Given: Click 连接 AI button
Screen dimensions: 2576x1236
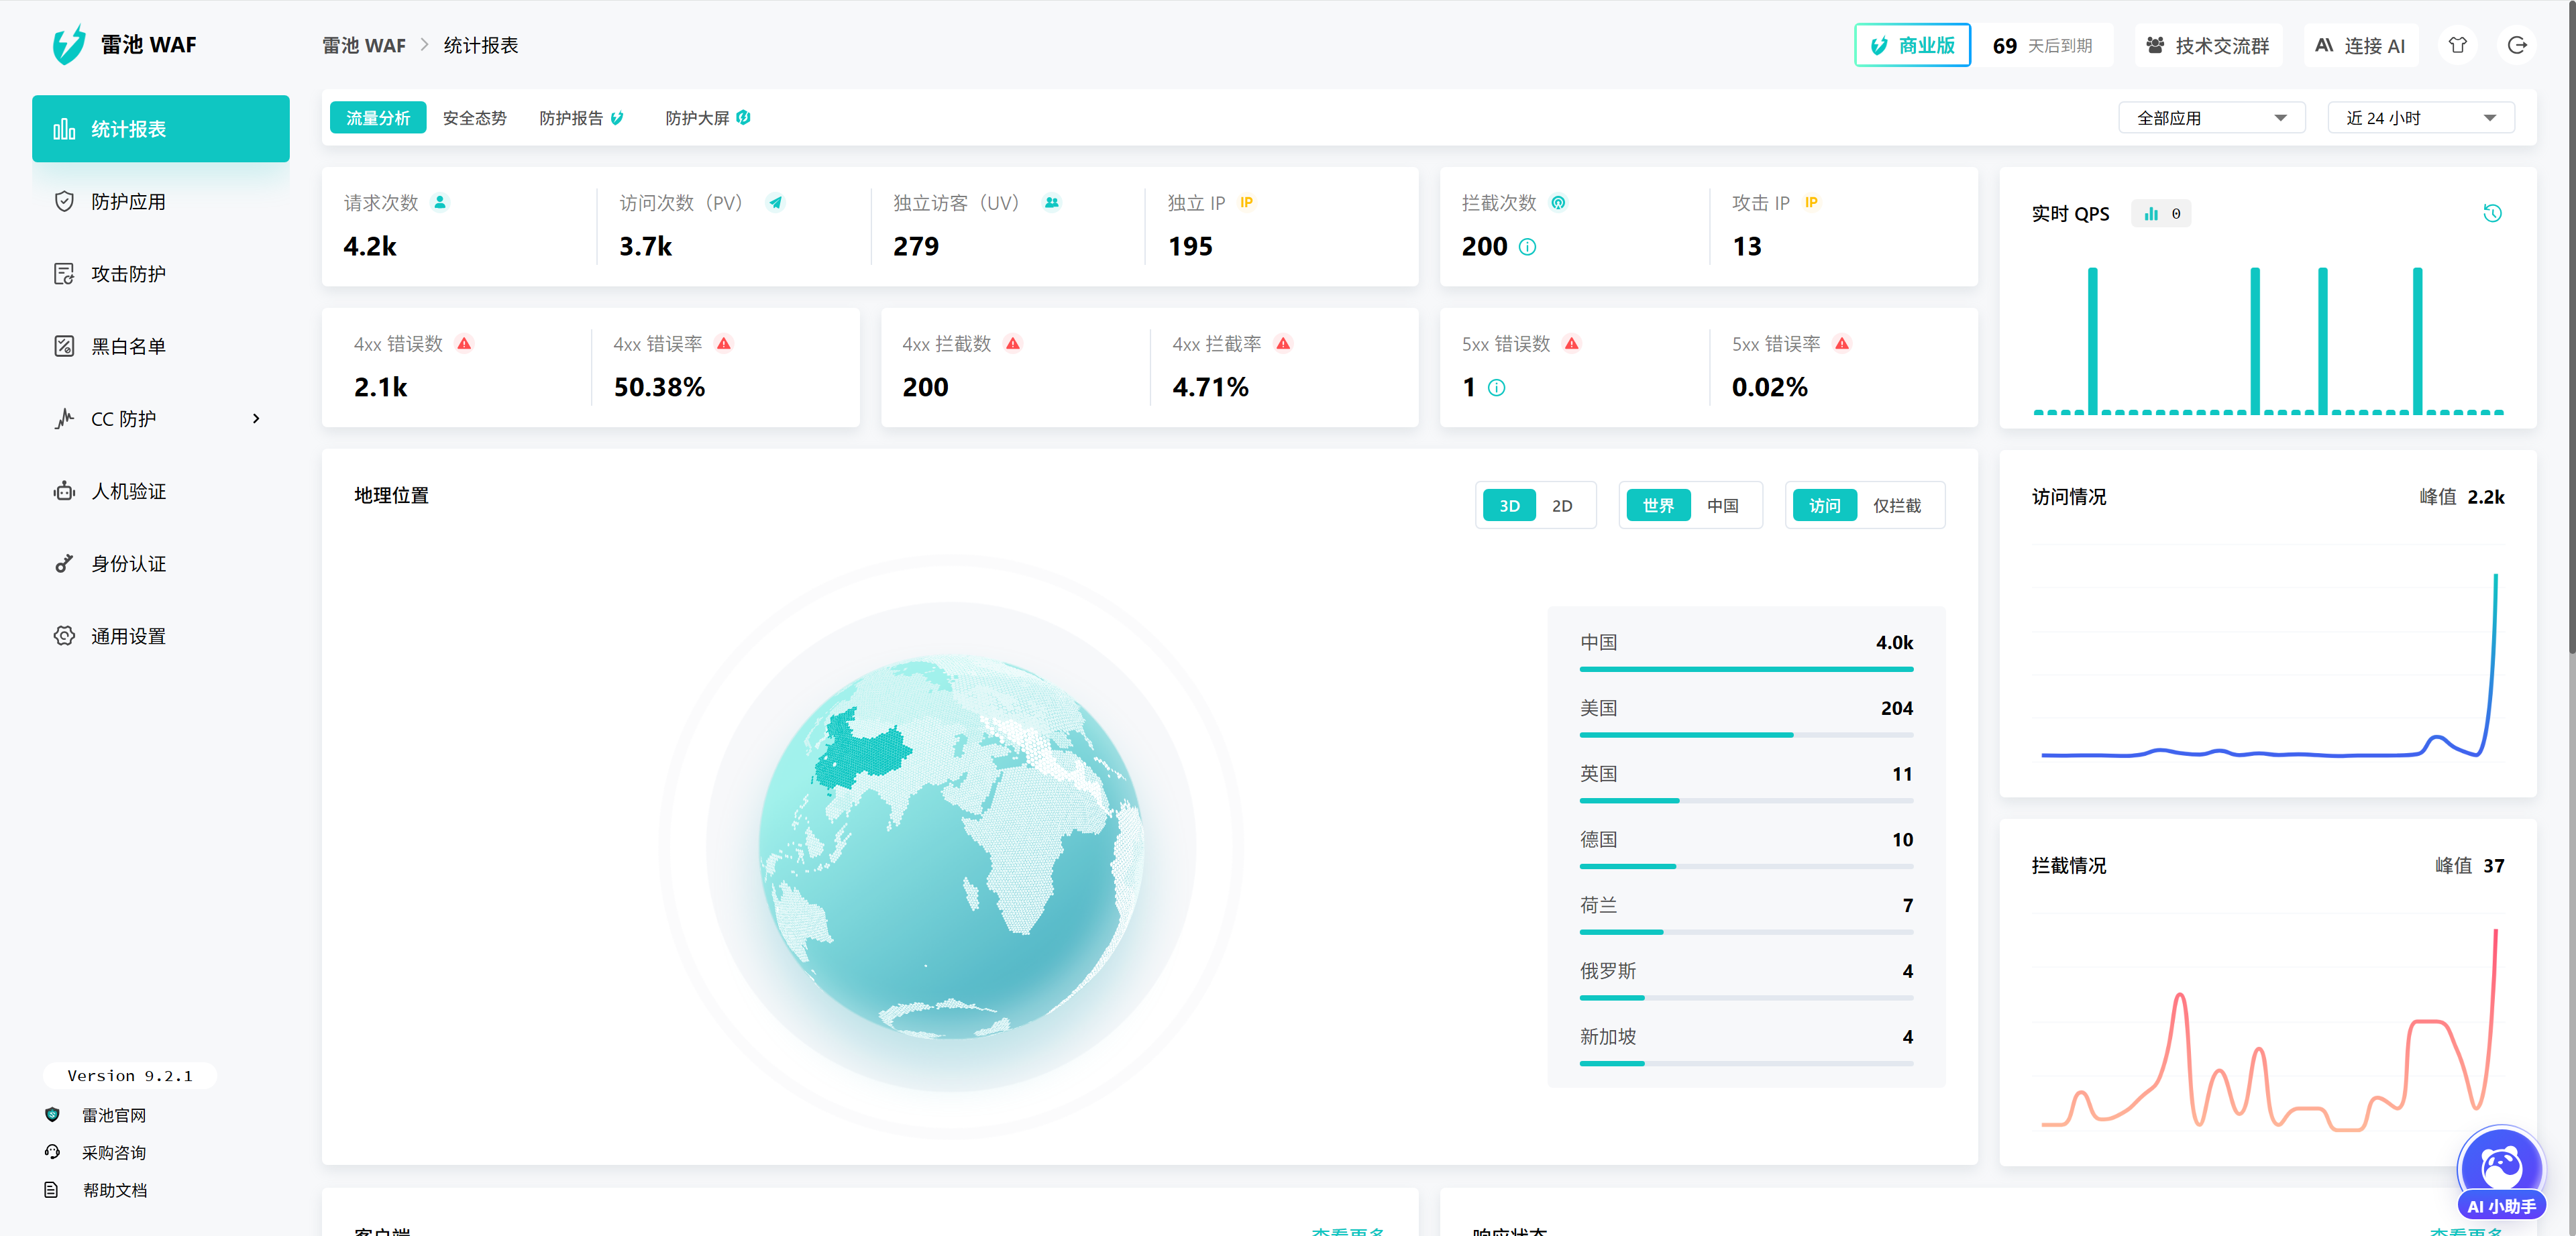Looking at the screenshot, I should point(2360,45).
